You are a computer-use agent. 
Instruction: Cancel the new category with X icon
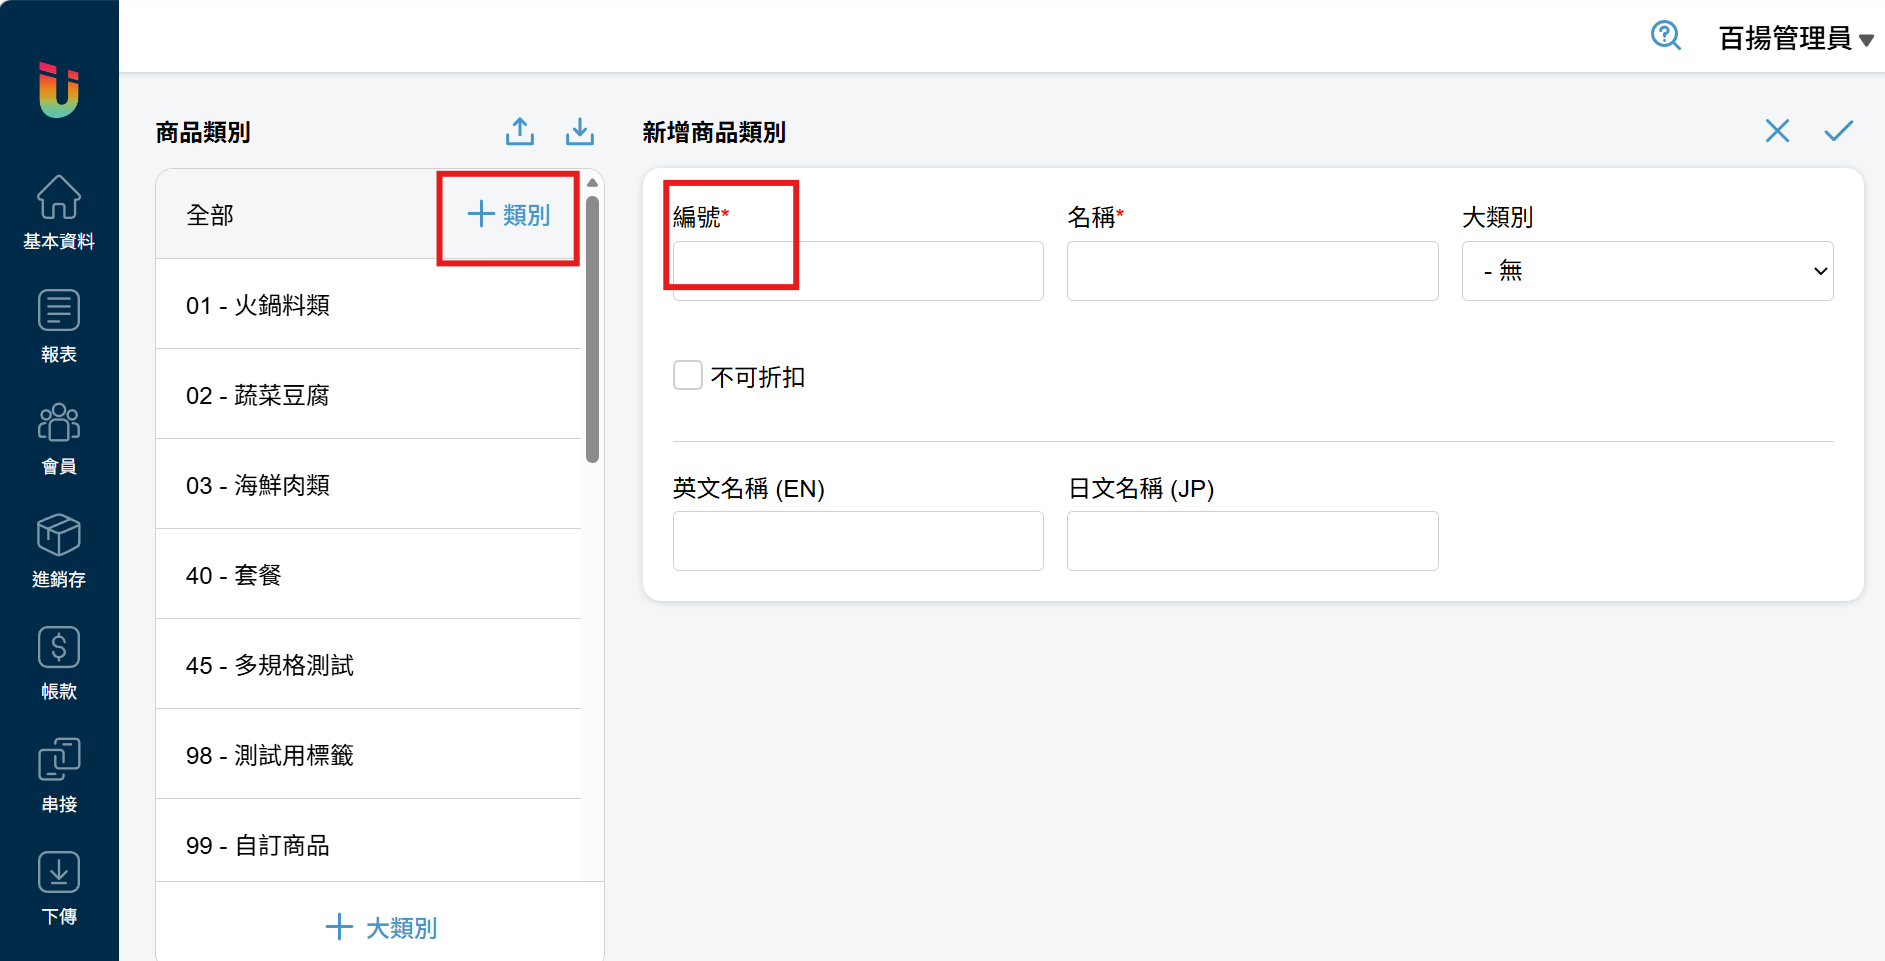[1777, 131]
